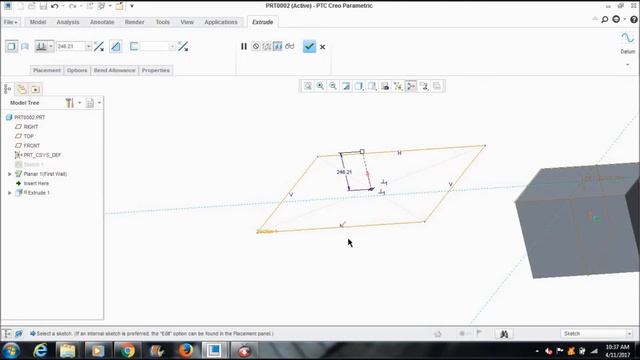Click the Undo icon in quick access toolbar
The height and width of the screenshot is (360, 640).
[x=54, y=6]
